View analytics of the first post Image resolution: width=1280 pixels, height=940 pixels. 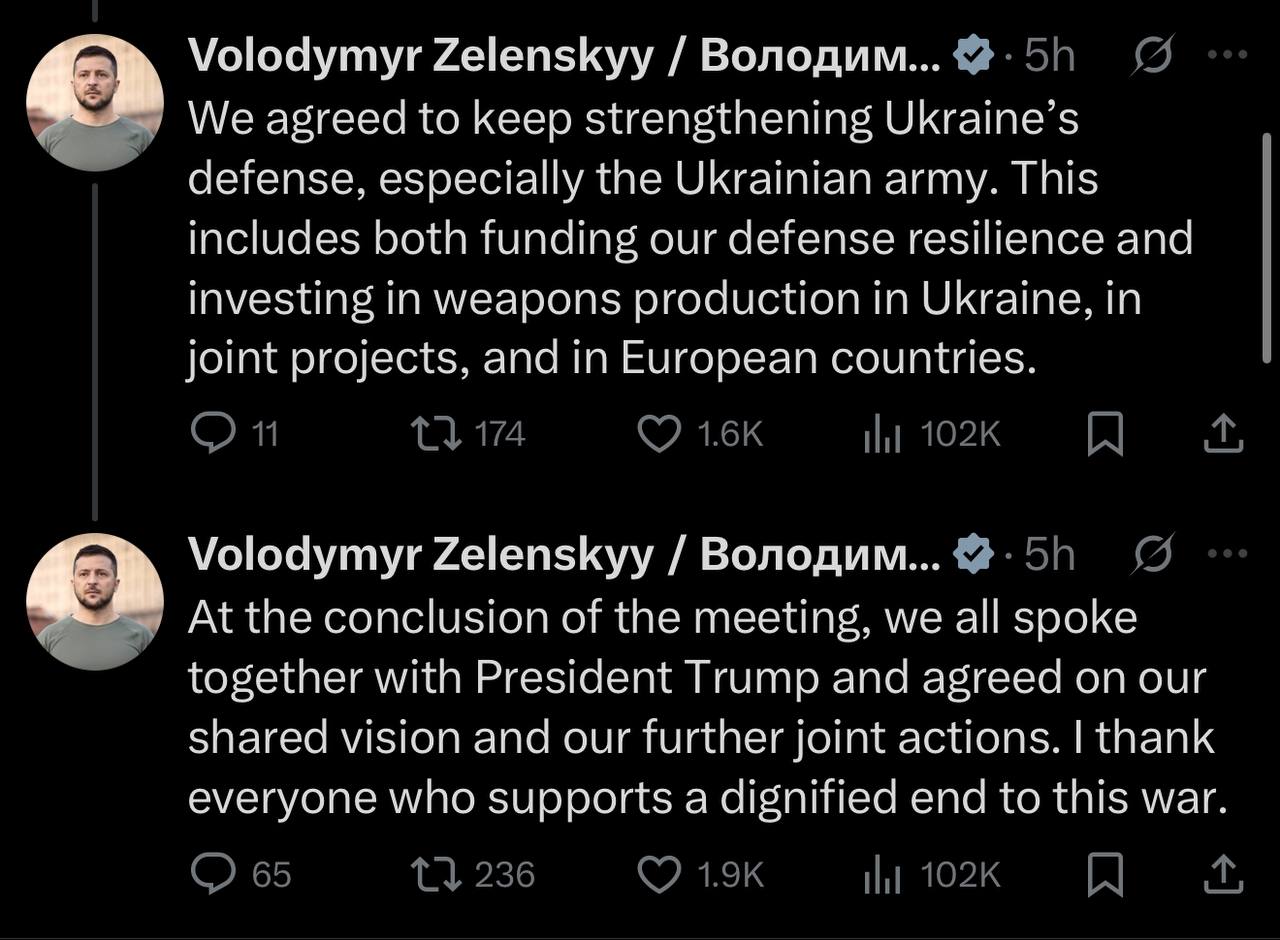(882, 435)
